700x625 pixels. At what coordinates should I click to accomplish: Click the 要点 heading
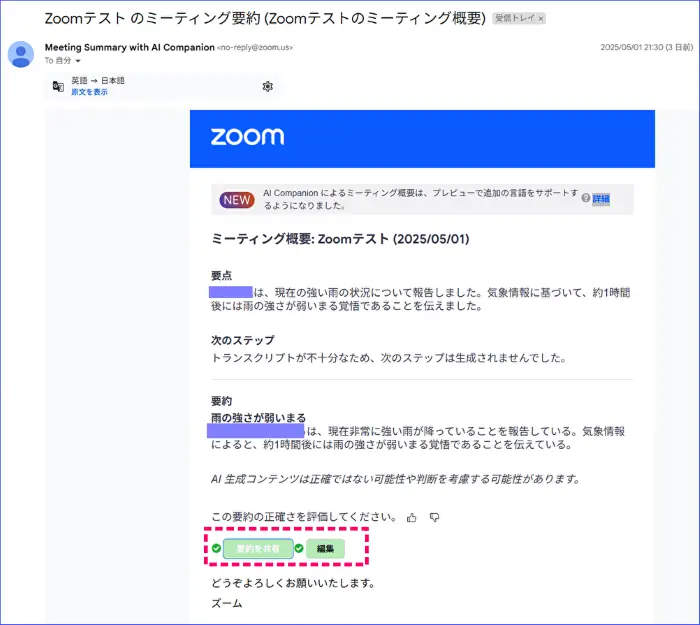coord(221,275)
